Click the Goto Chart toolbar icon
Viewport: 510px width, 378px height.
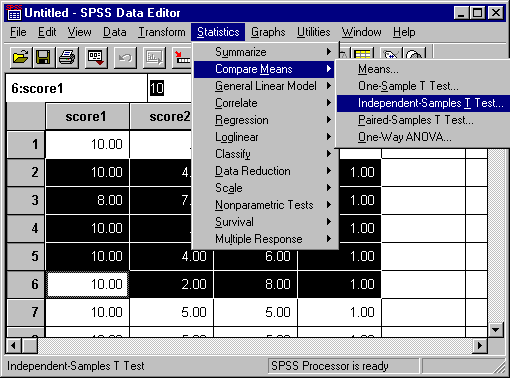coord(154,58)
